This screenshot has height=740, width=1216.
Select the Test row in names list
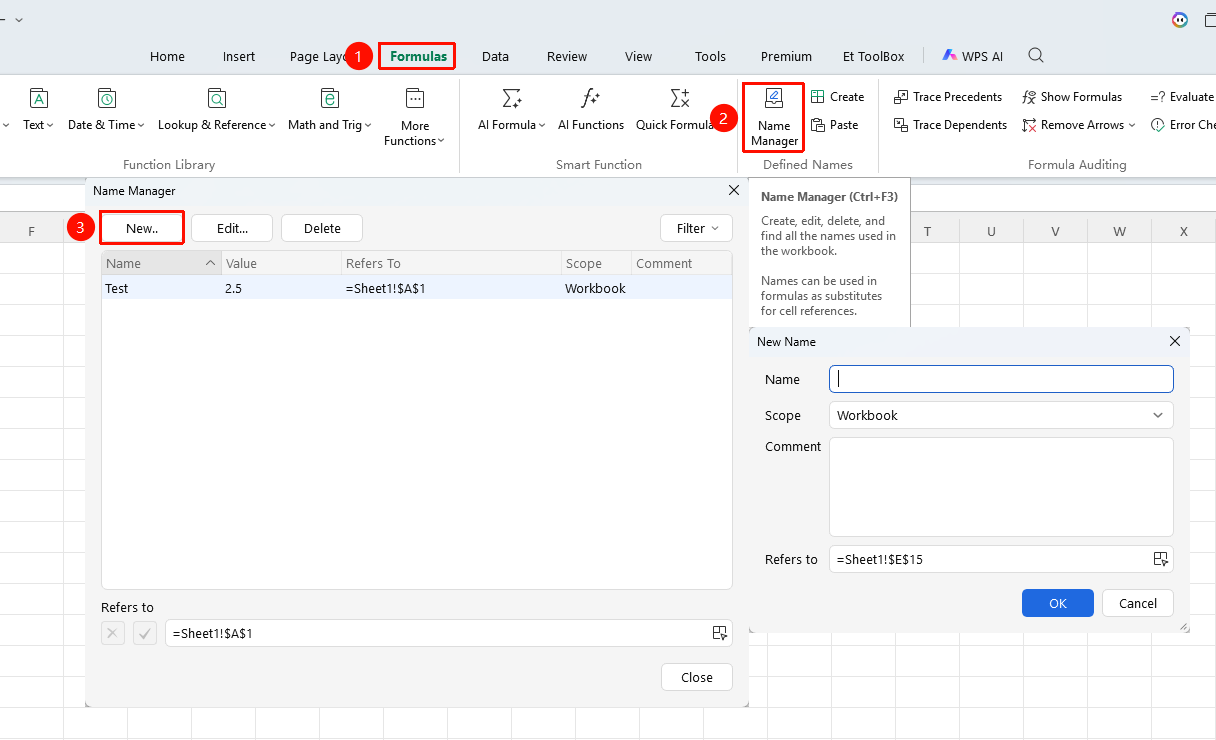tap(417, 288)
